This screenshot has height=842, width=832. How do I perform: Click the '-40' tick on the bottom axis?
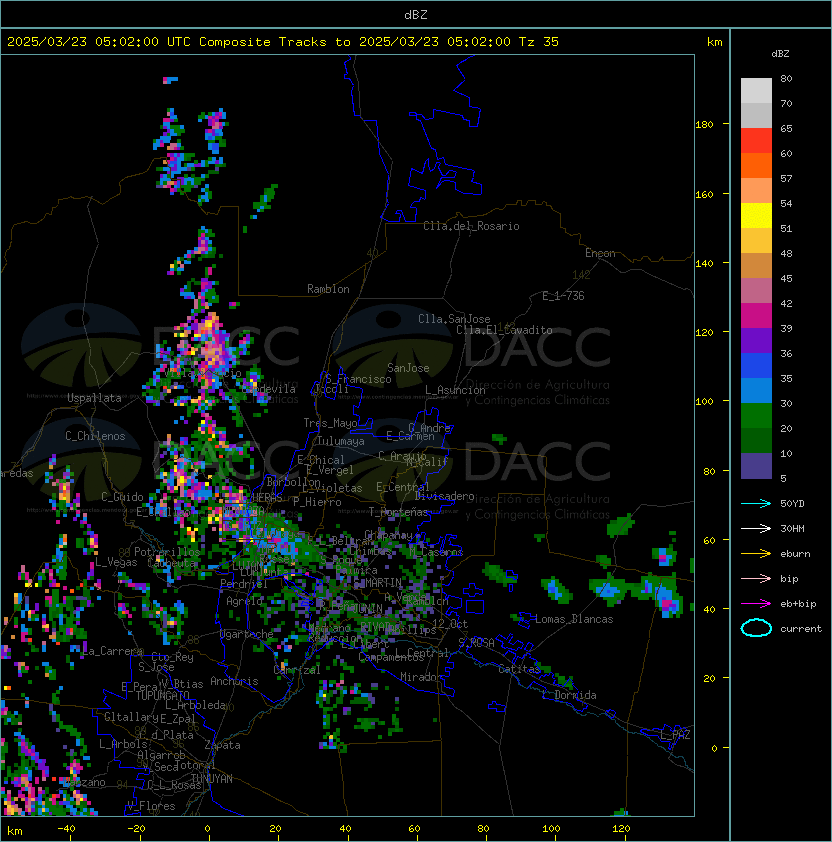tap(66, 829)
